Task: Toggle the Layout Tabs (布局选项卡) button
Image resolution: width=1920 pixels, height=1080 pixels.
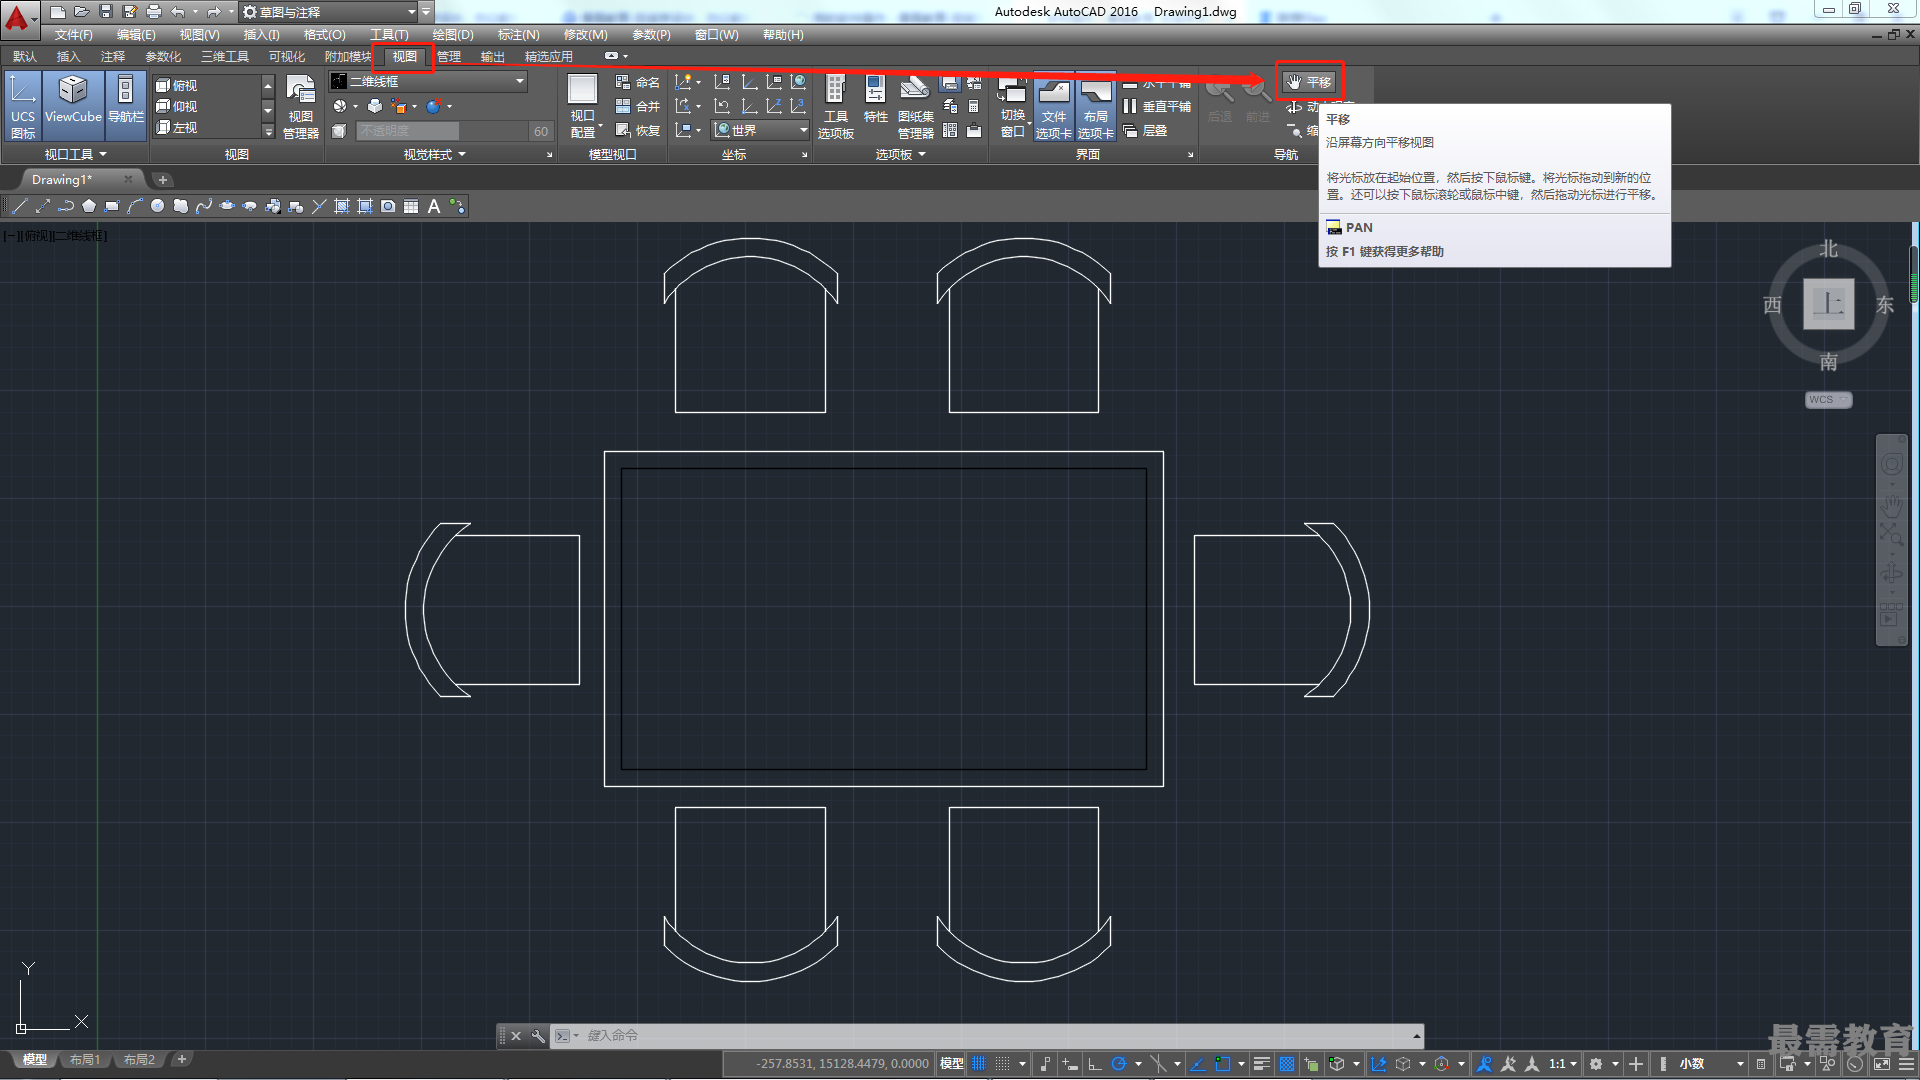Action: coord(1095,106)
